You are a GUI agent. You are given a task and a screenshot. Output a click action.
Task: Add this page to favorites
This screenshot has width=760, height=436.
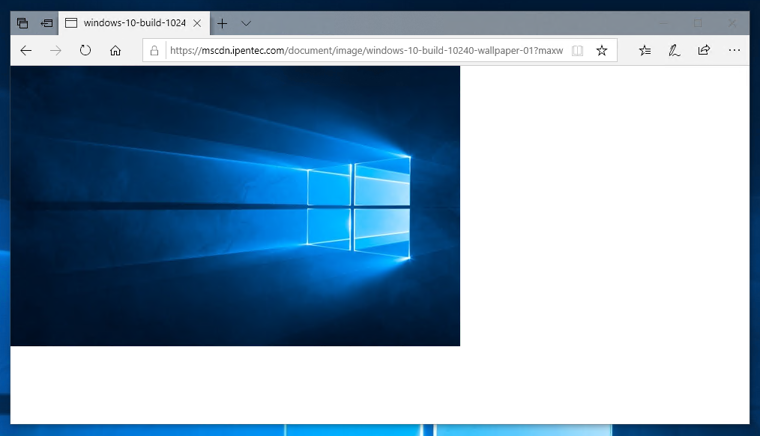(602, 50)
